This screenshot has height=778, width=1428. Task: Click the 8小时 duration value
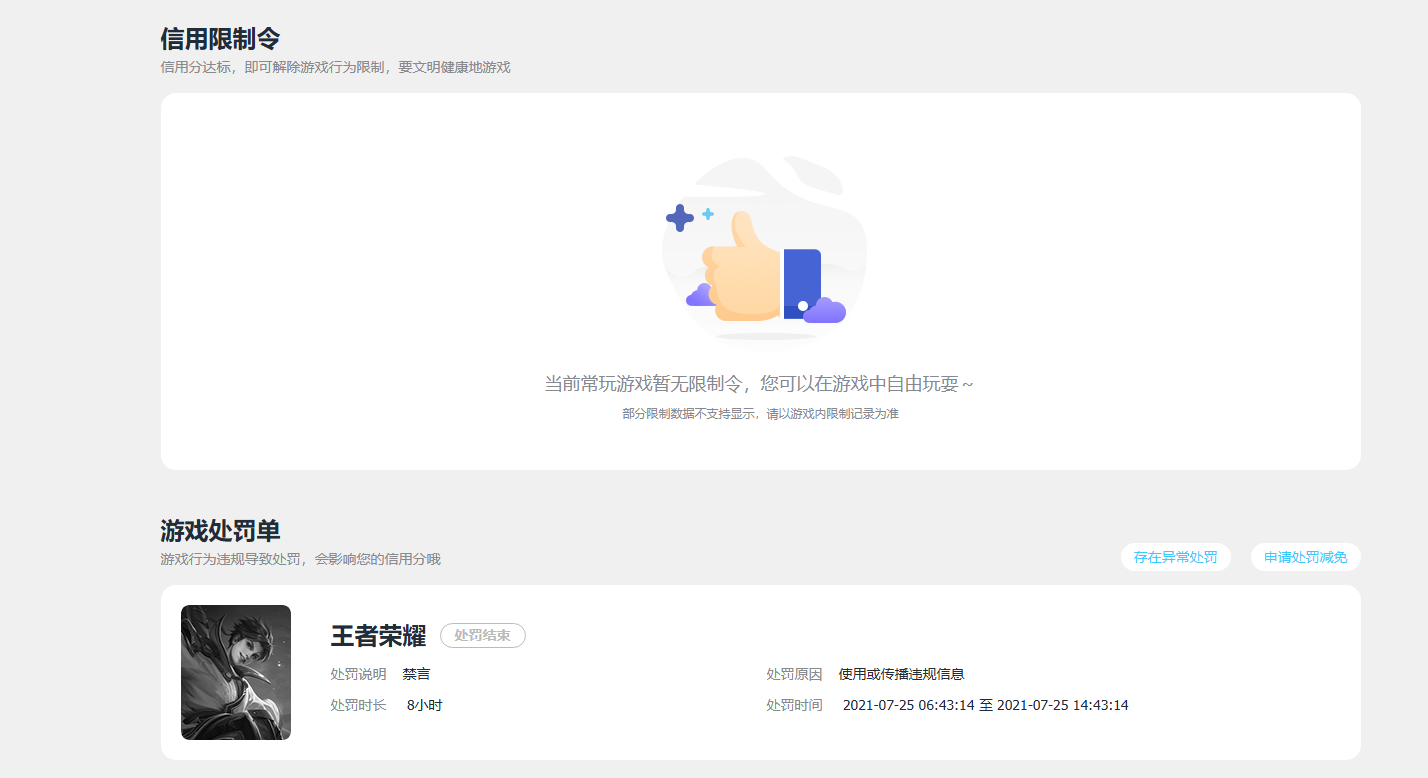pyautogui.click(x=424, y=706)
